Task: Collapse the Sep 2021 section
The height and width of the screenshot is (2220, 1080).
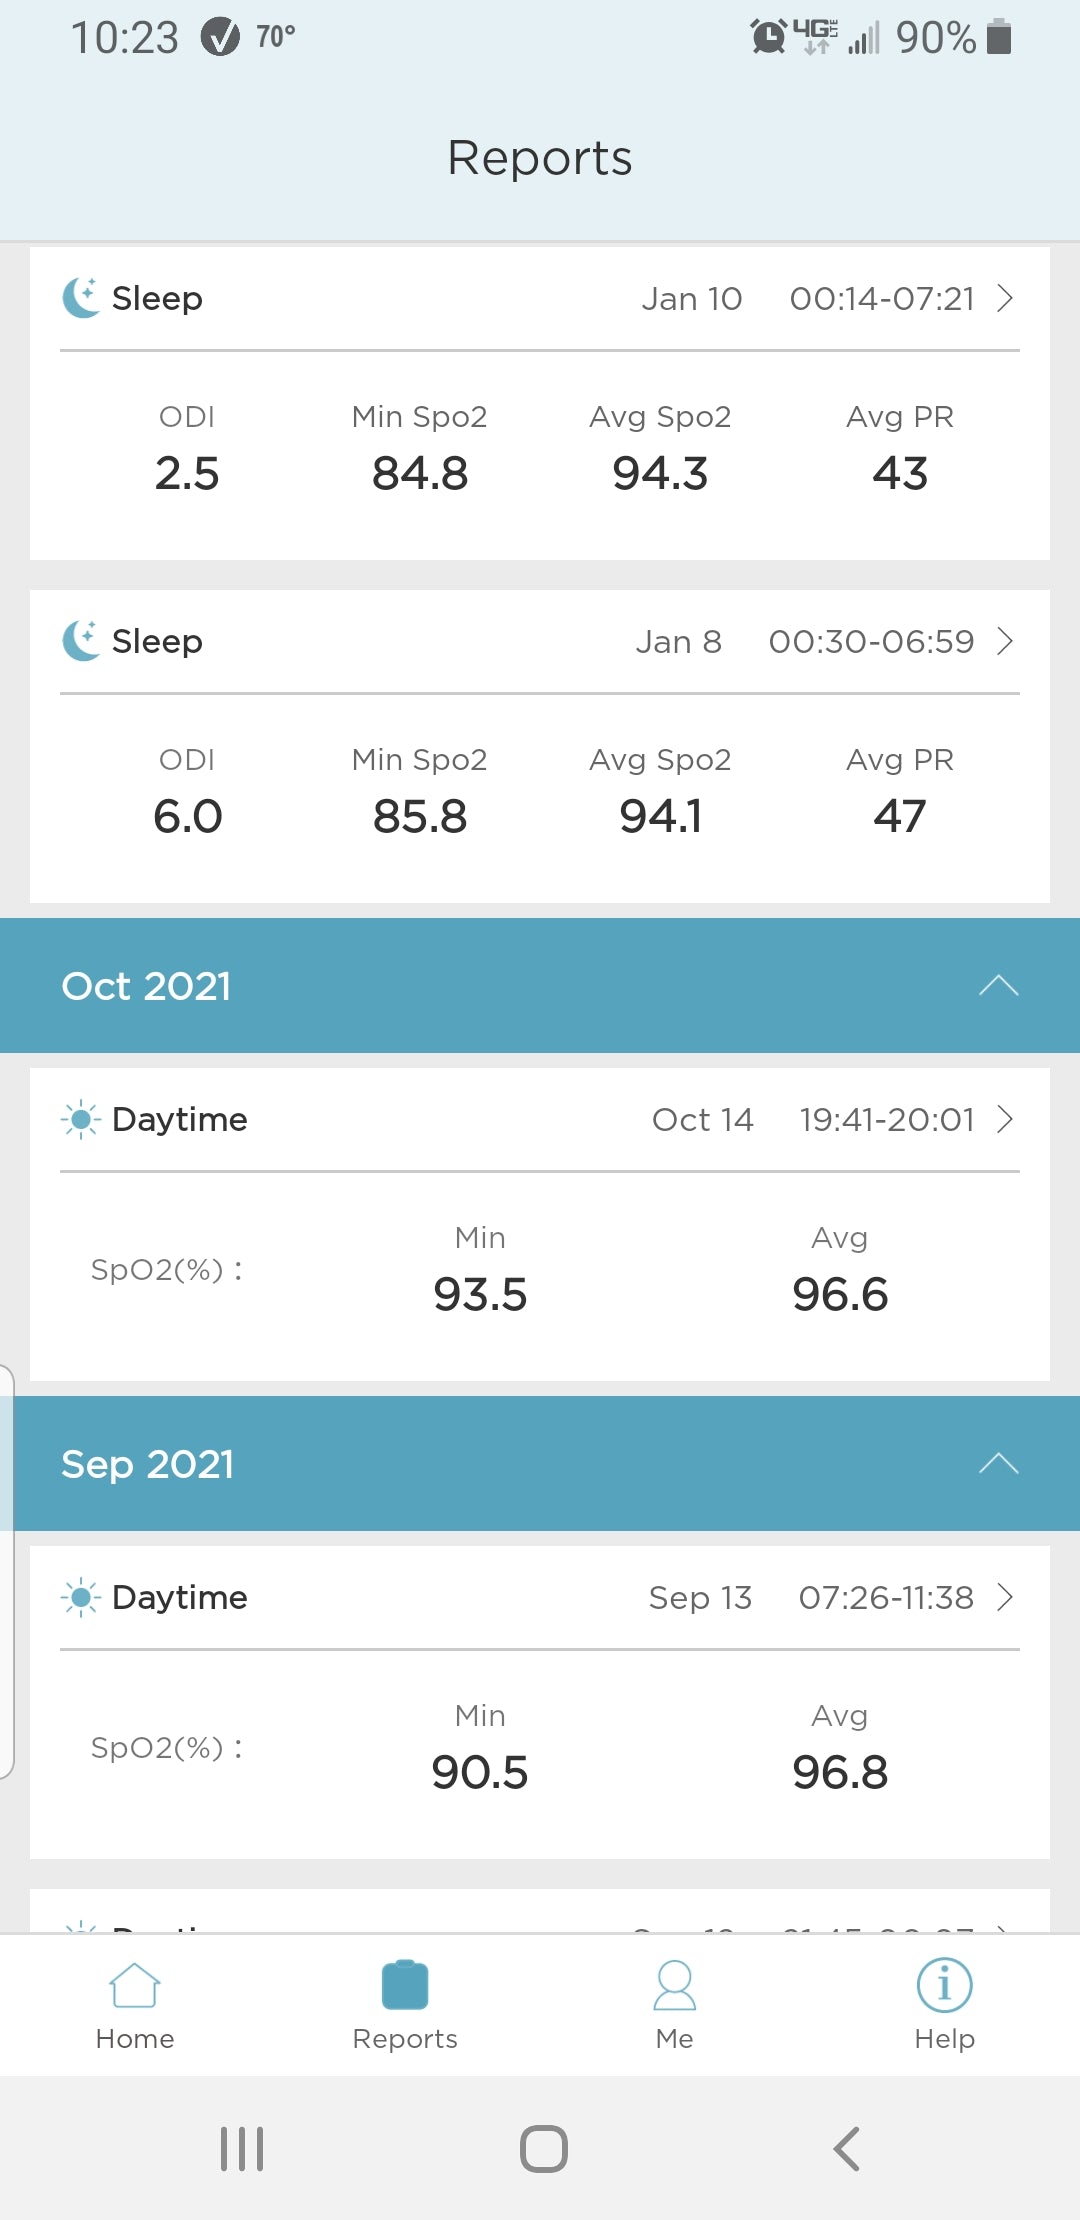Action: [x=998, y=1464]
